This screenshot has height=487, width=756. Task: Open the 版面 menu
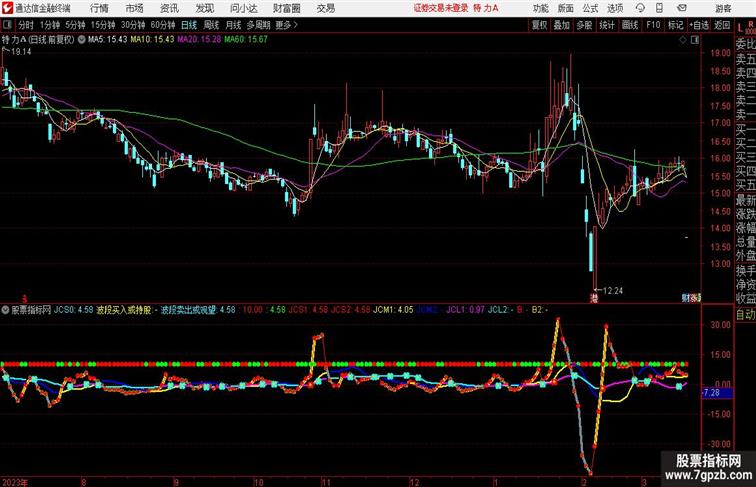[x=565, y=8]
